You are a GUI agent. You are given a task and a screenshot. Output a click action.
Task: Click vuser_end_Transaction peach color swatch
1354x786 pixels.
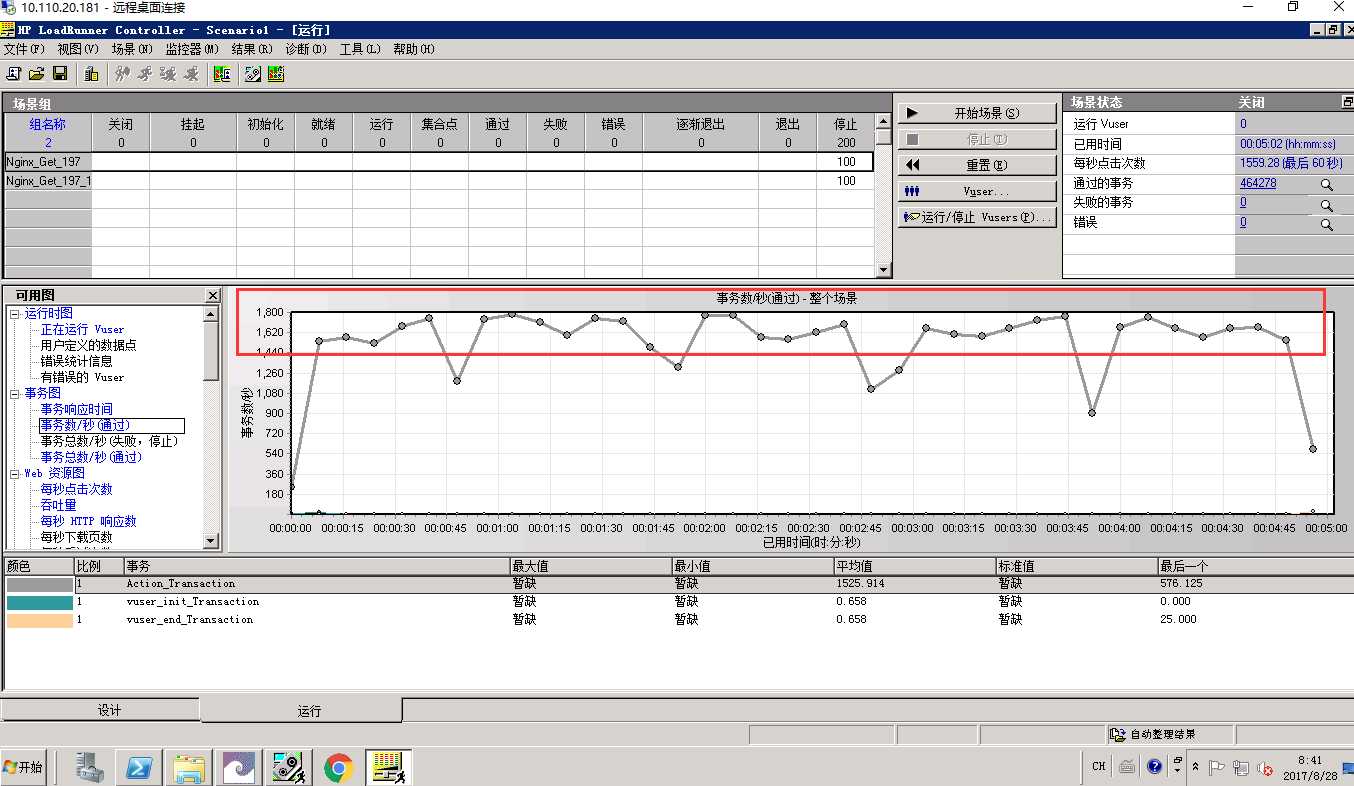pos(39,620)
